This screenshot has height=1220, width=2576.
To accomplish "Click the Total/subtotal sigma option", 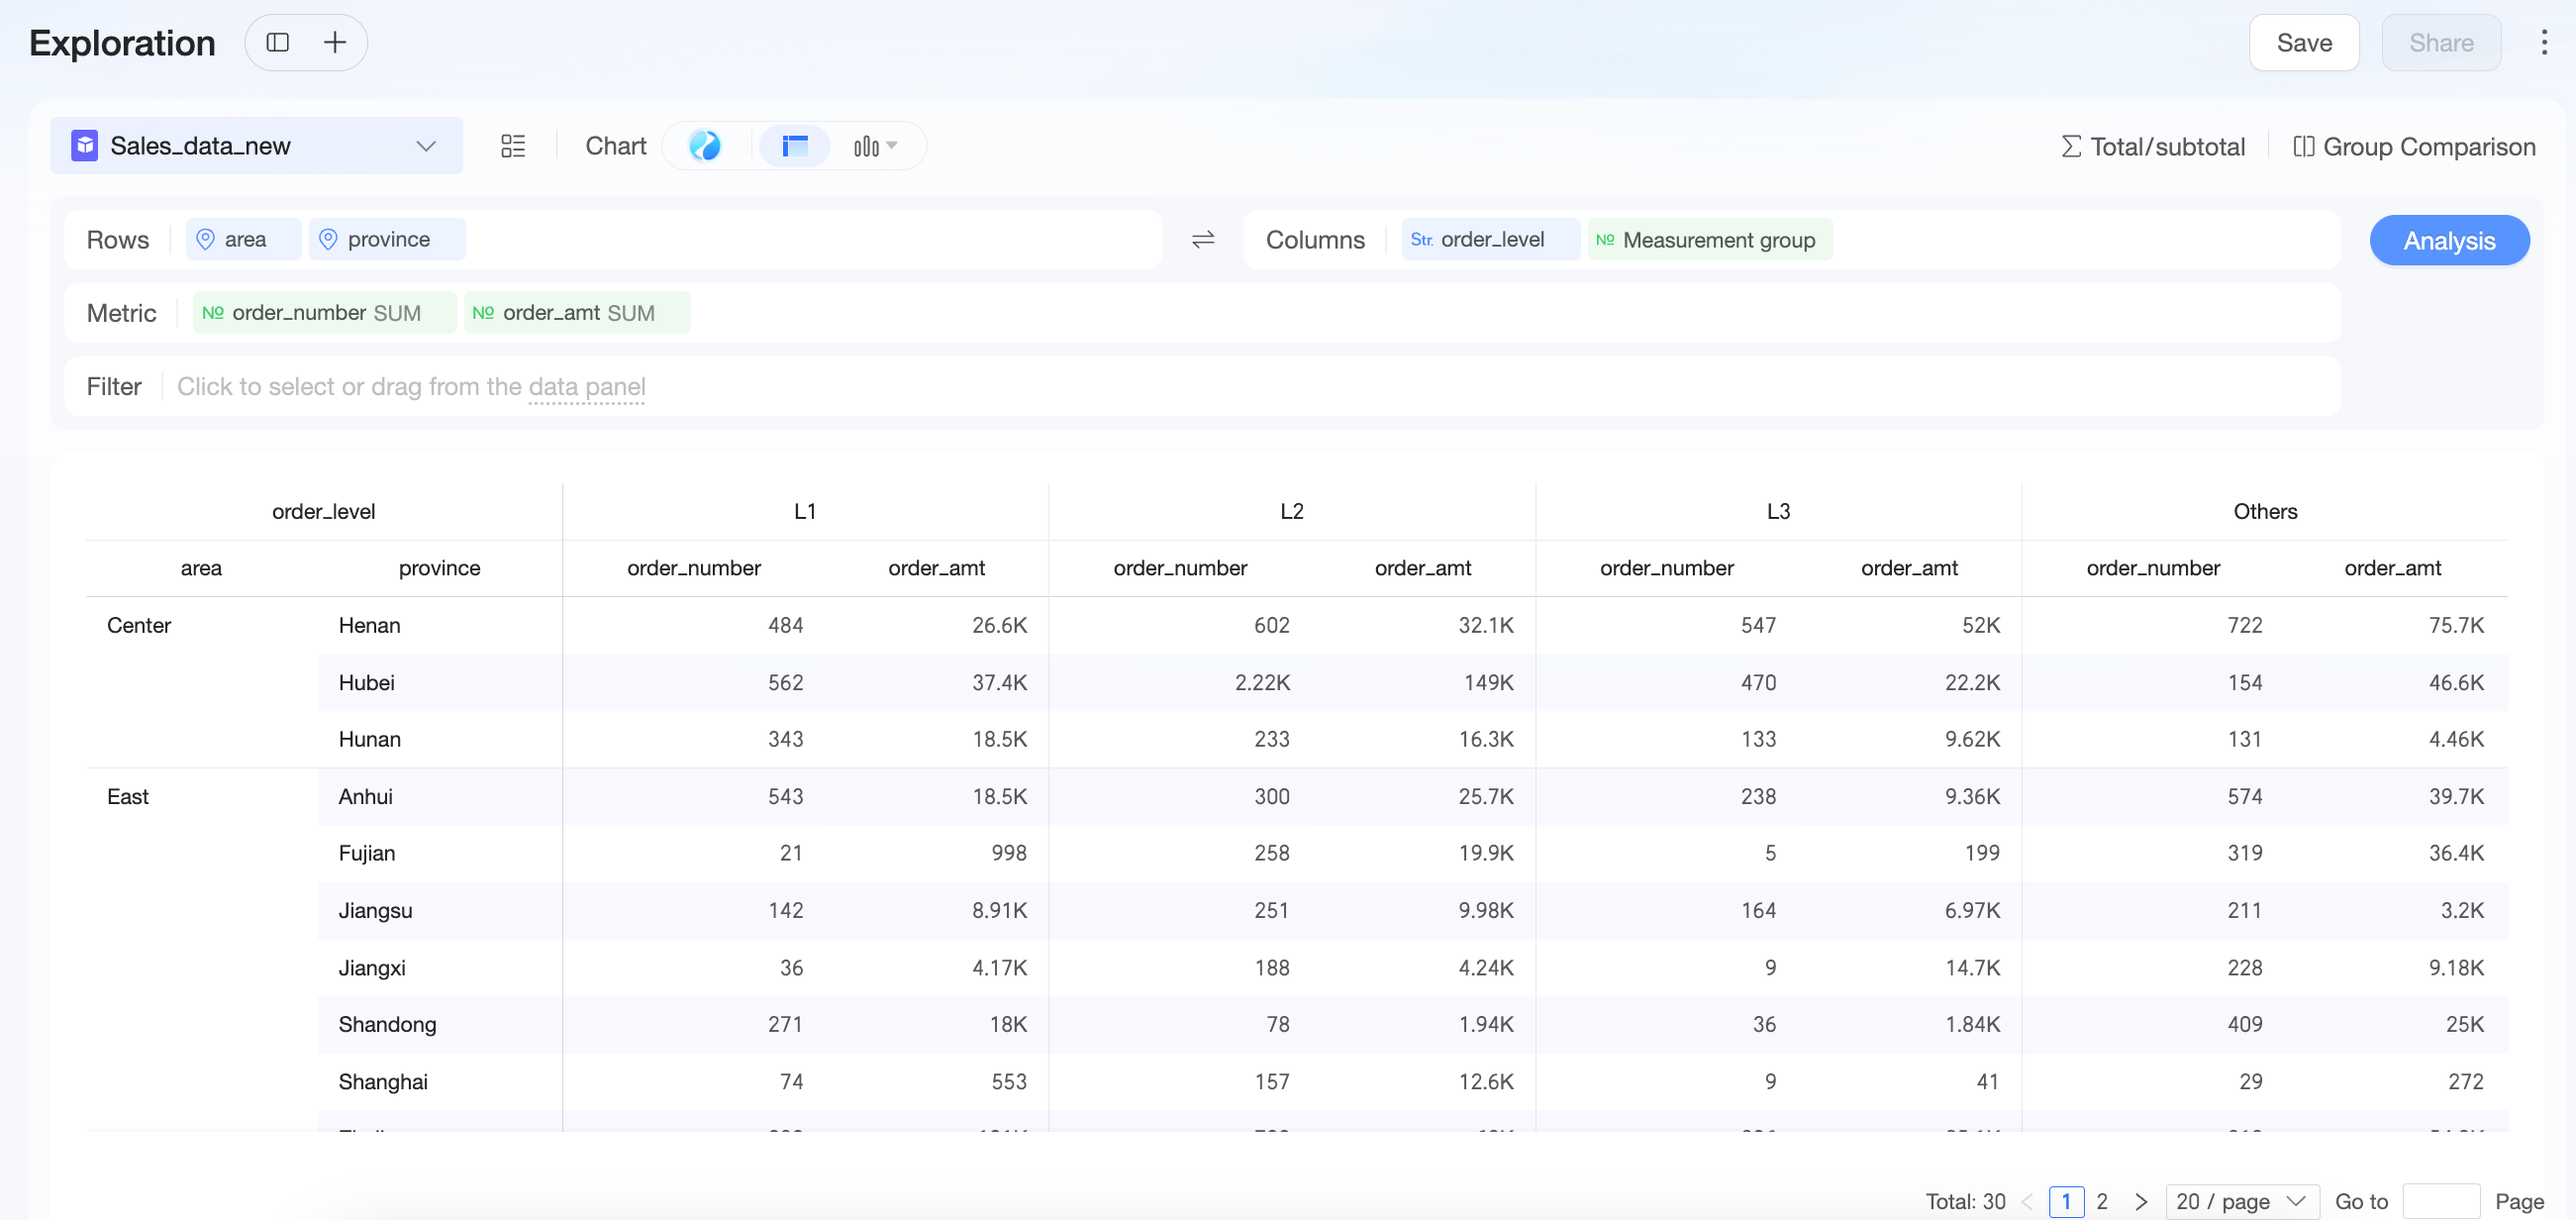I will (x=2153, y=147).
